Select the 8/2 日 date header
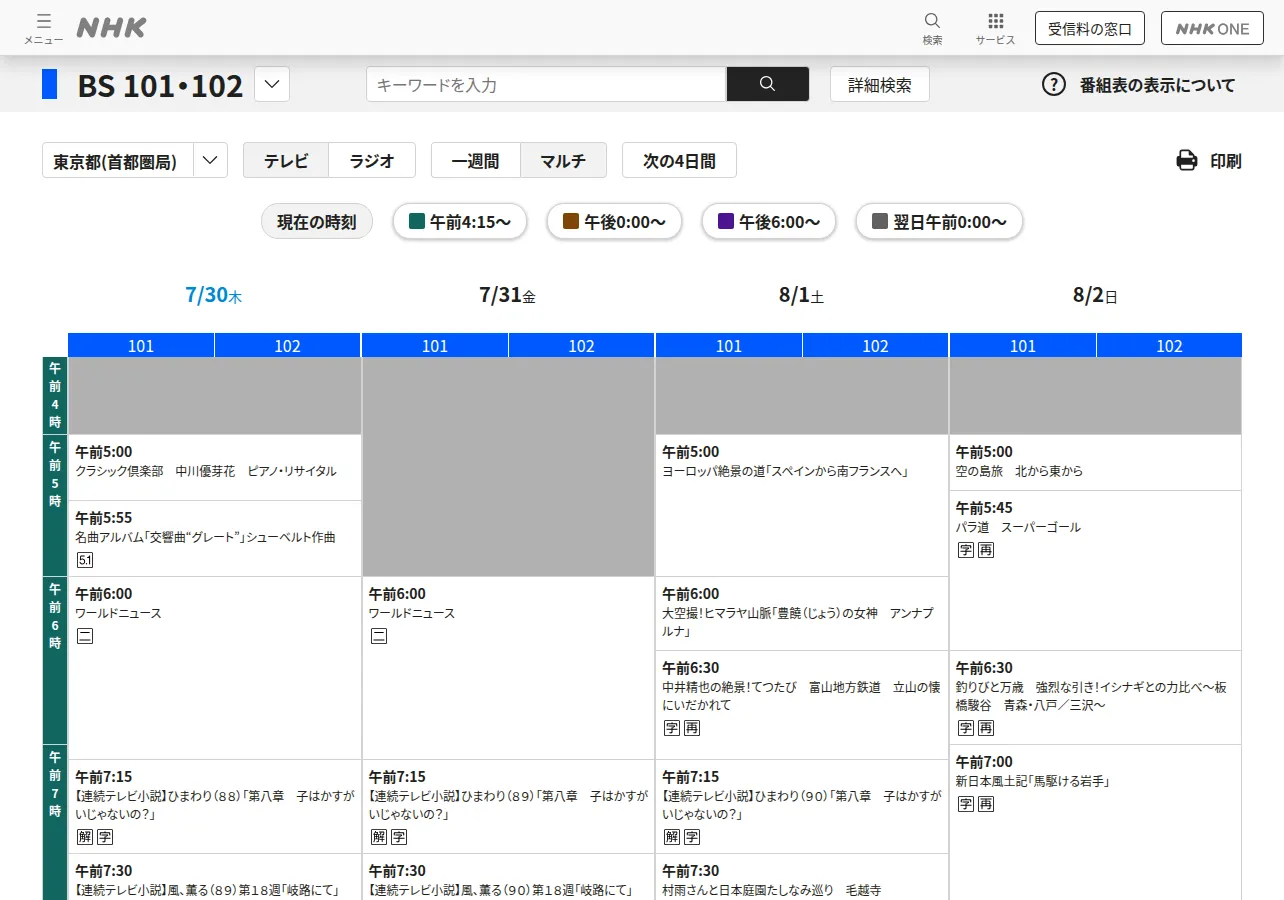Image resolution: width=1284 pixels, height=900 pixels. click(1095, 295)
